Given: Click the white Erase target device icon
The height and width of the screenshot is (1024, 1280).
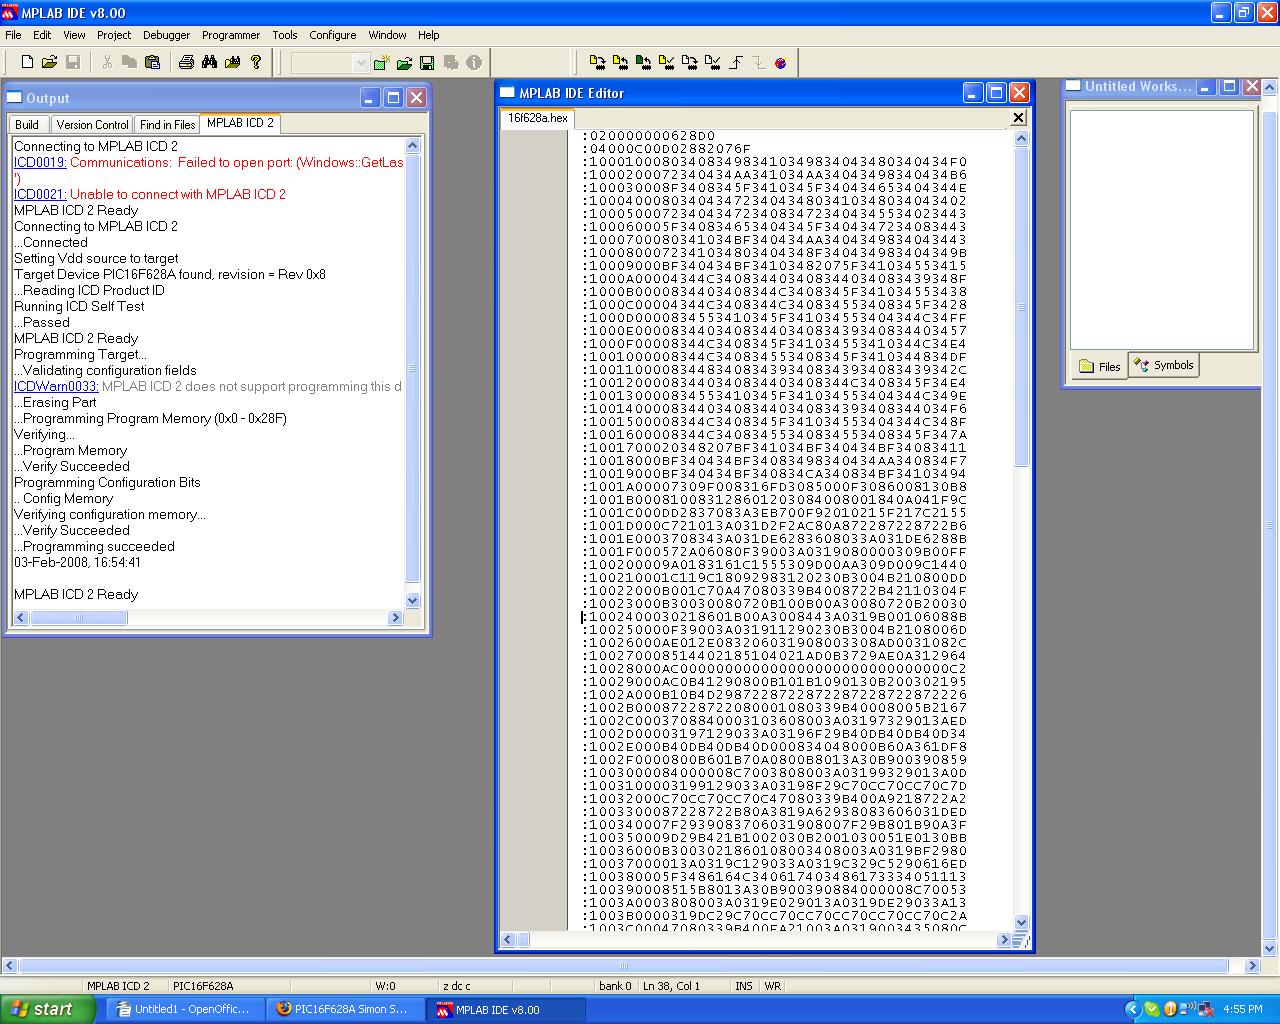Looking at the screenshot, I should [689, 63].
